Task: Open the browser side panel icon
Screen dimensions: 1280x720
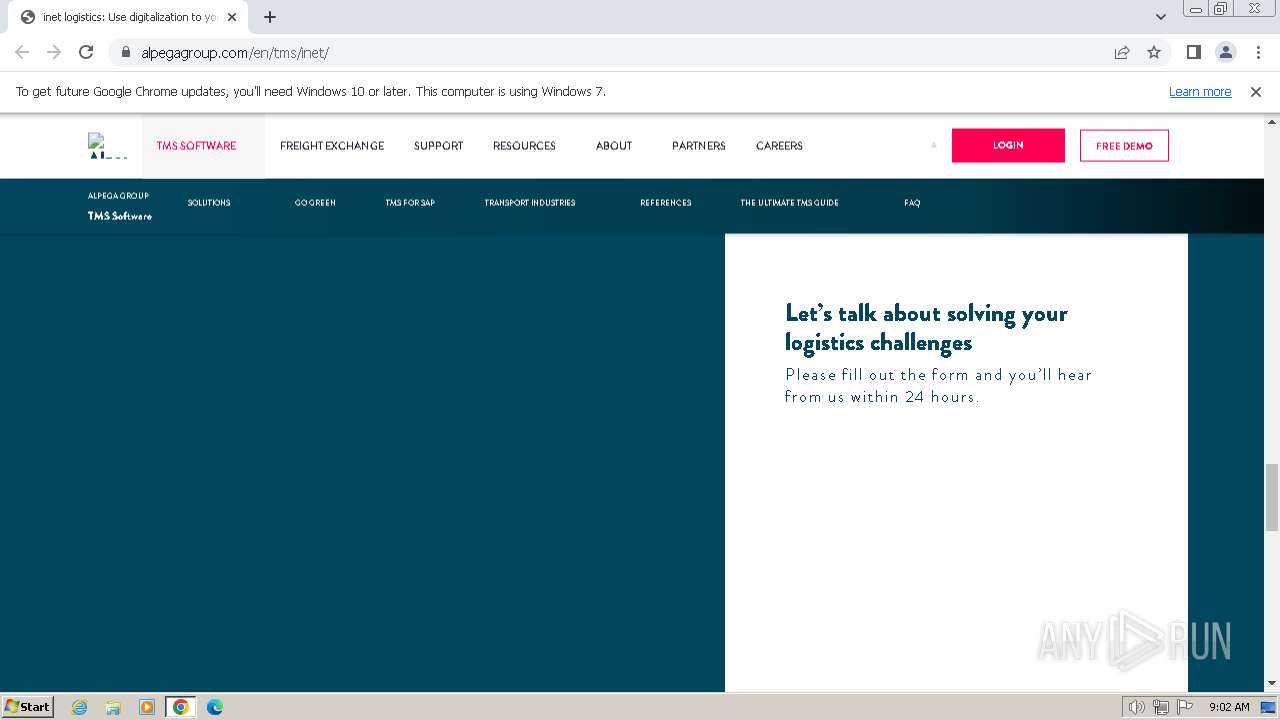Action: (x=1193, y=52)
